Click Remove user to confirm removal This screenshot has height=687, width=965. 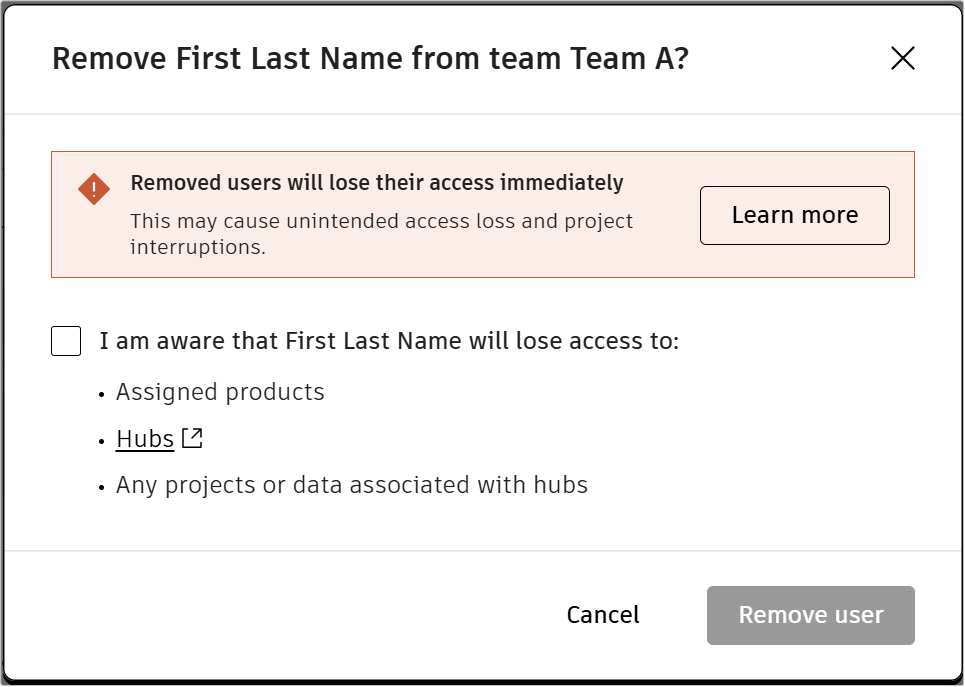(x=810, y=615)
